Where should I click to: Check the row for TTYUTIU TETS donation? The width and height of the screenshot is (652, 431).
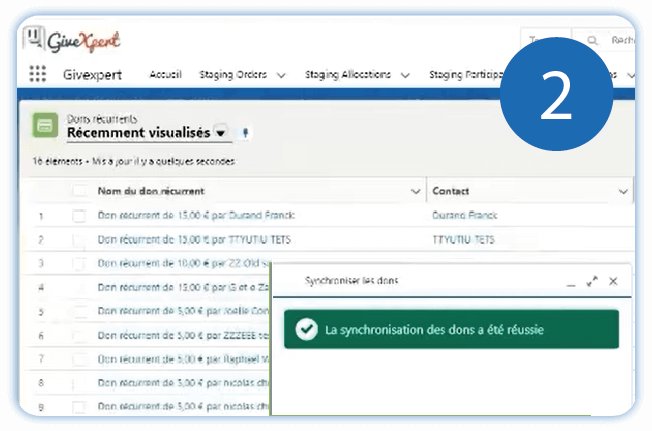coord(79,240)
